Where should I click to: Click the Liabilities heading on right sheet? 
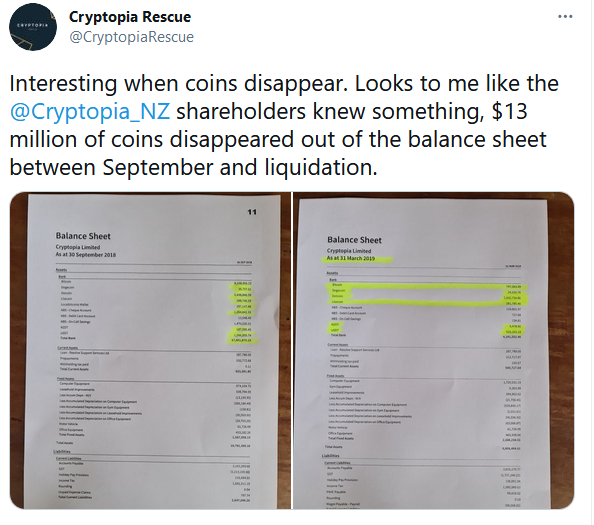pos(330,456)
